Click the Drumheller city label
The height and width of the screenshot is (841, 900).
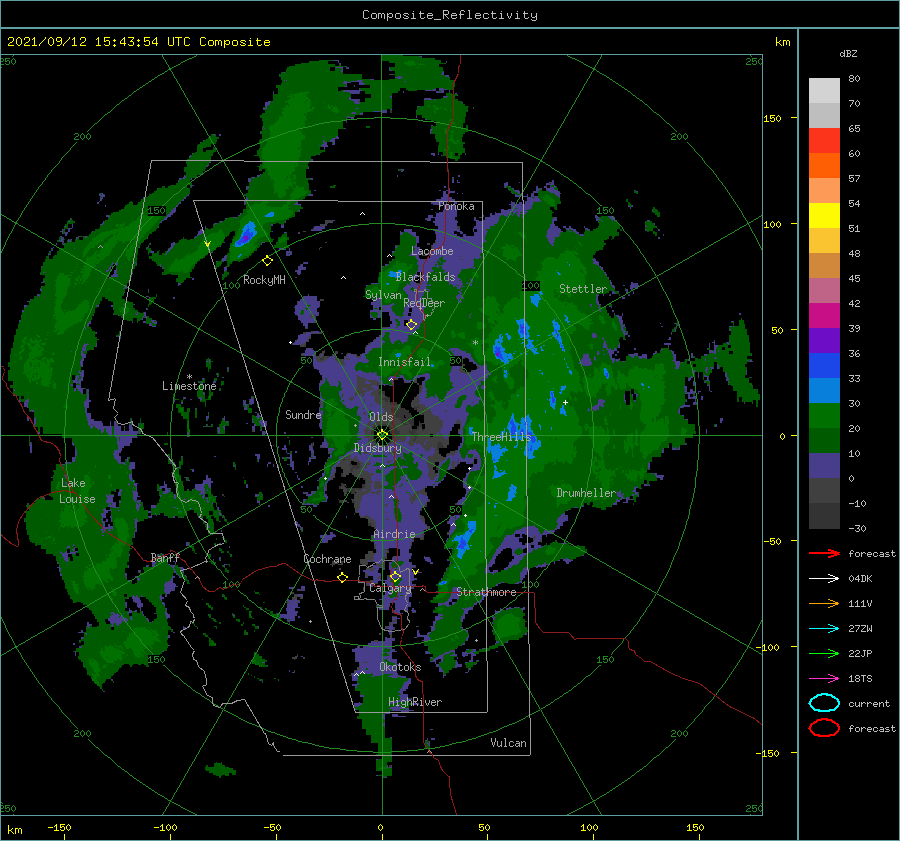[586, 493]
